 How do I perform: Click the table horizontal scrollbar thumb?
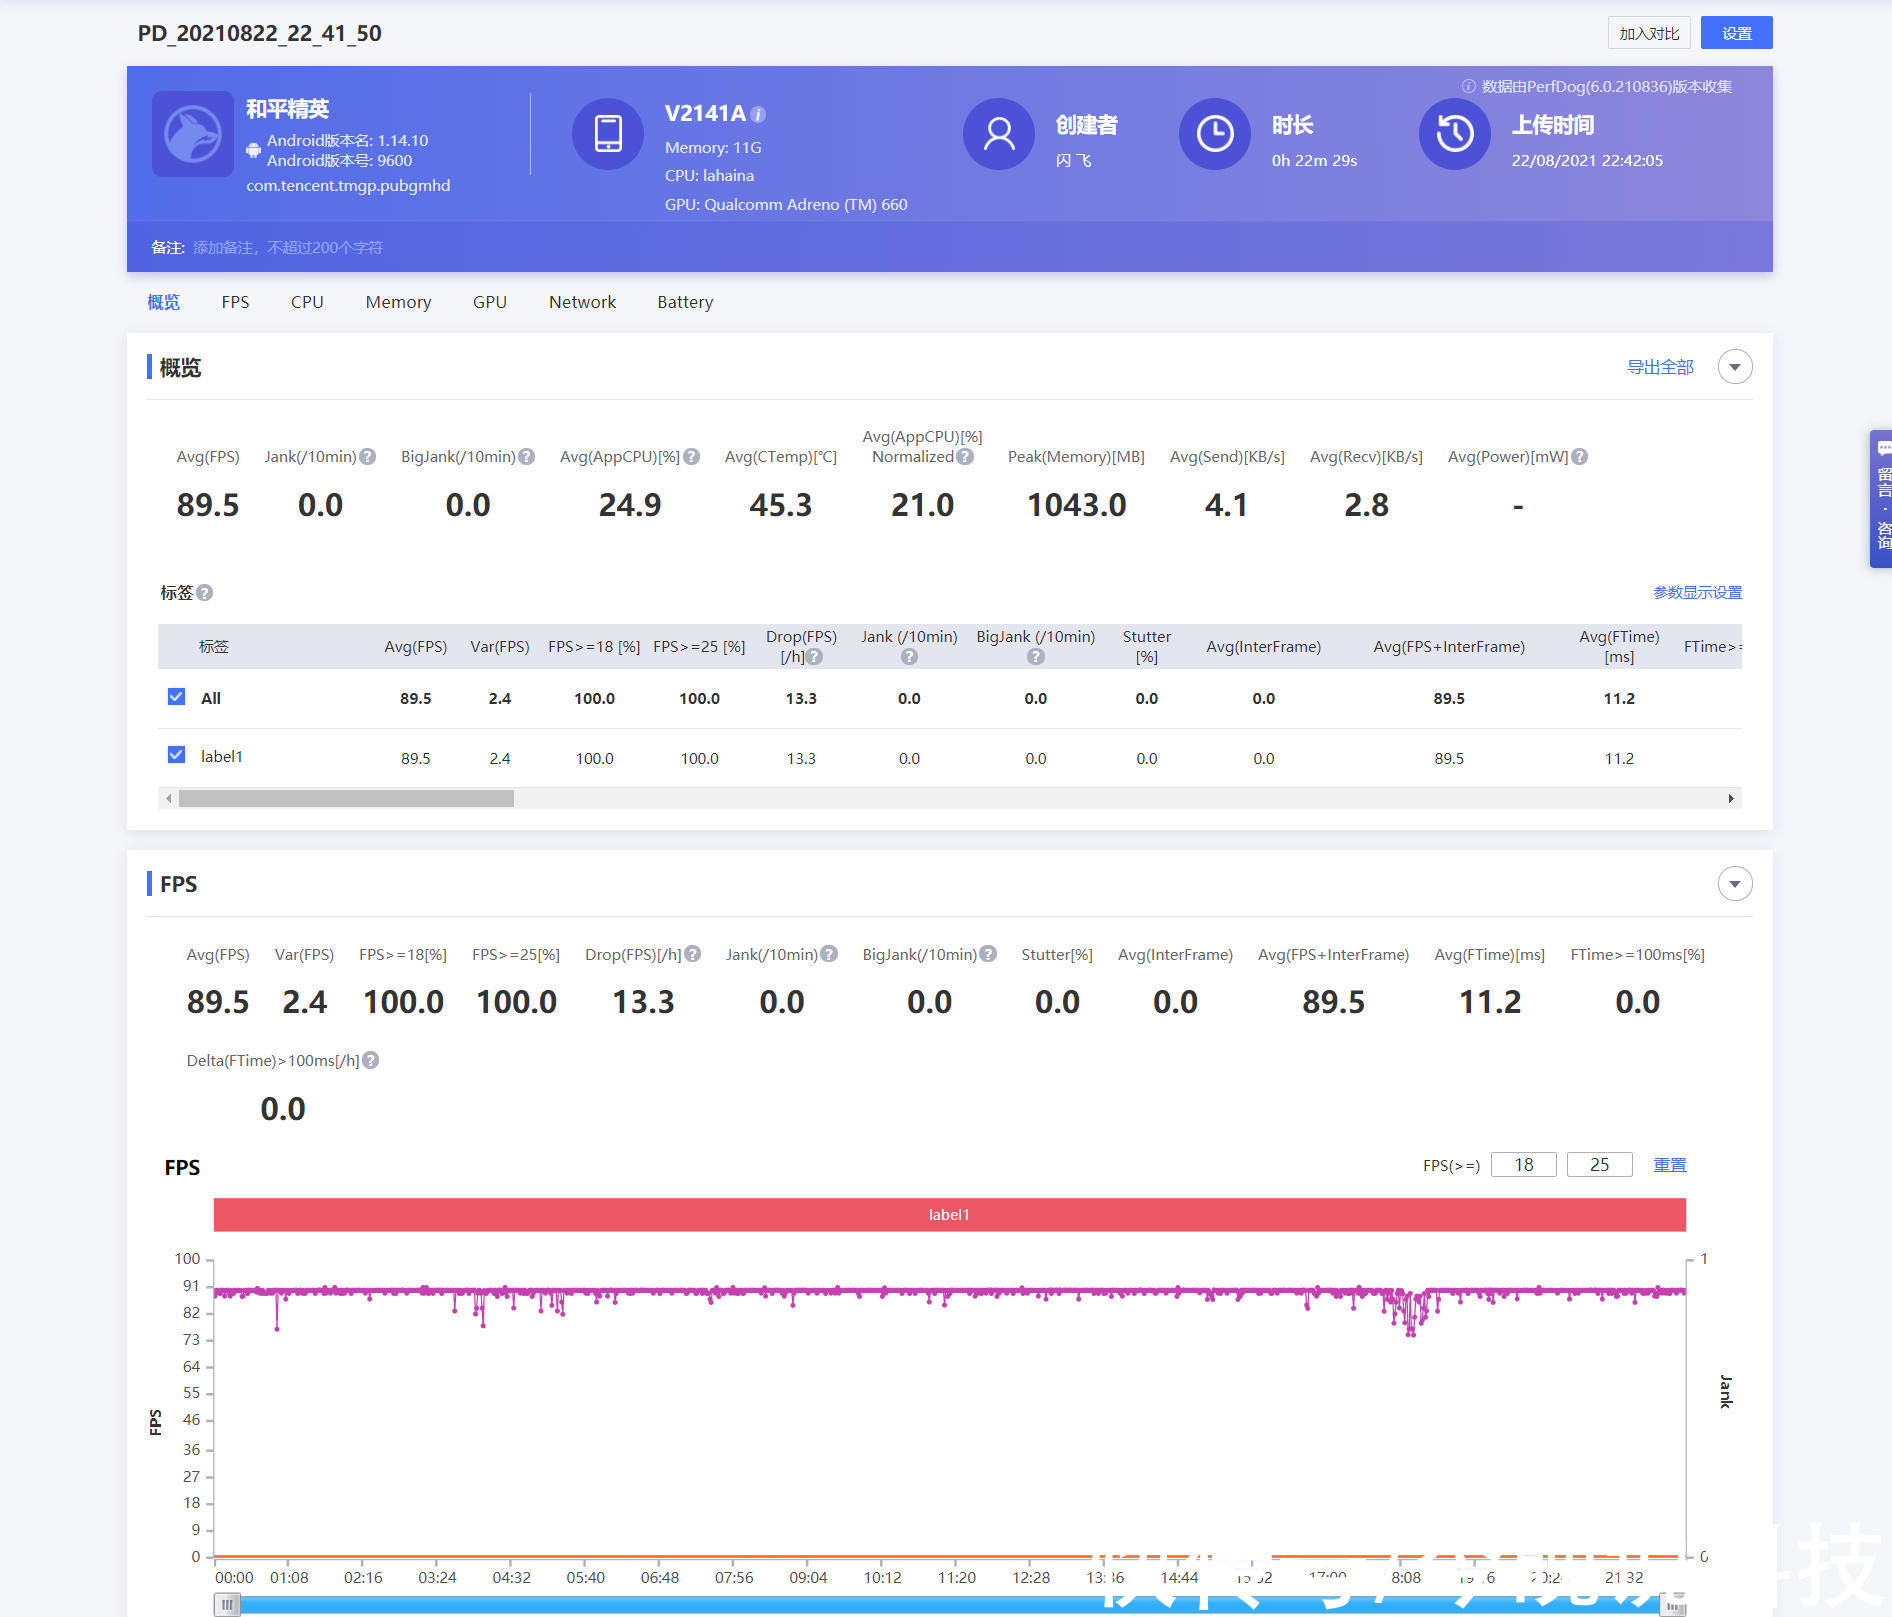pos(346,798)
